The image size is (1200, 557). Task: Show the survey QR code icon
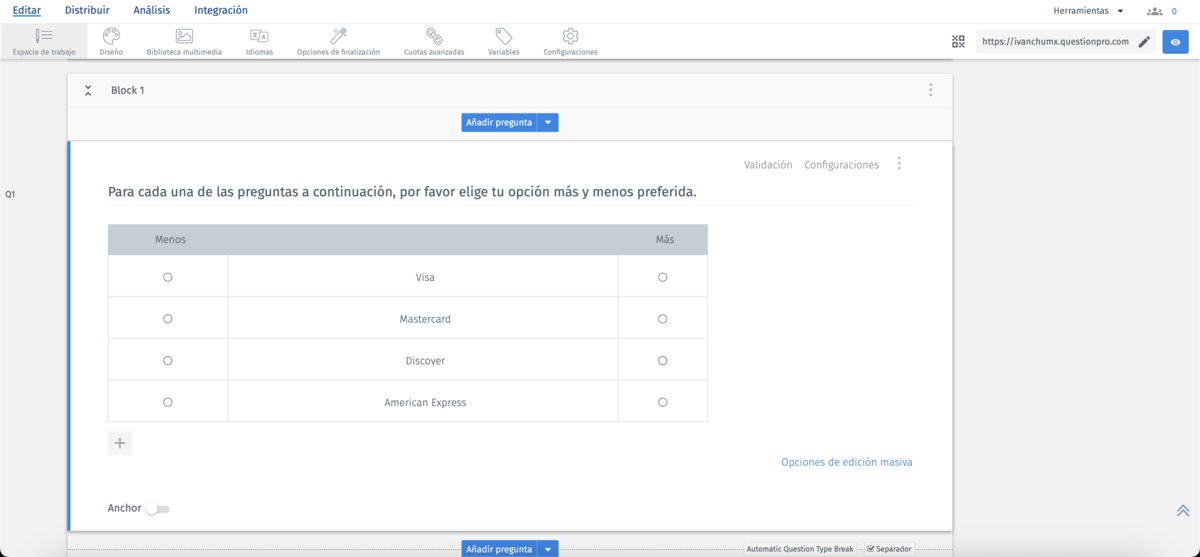coord(958,42)
